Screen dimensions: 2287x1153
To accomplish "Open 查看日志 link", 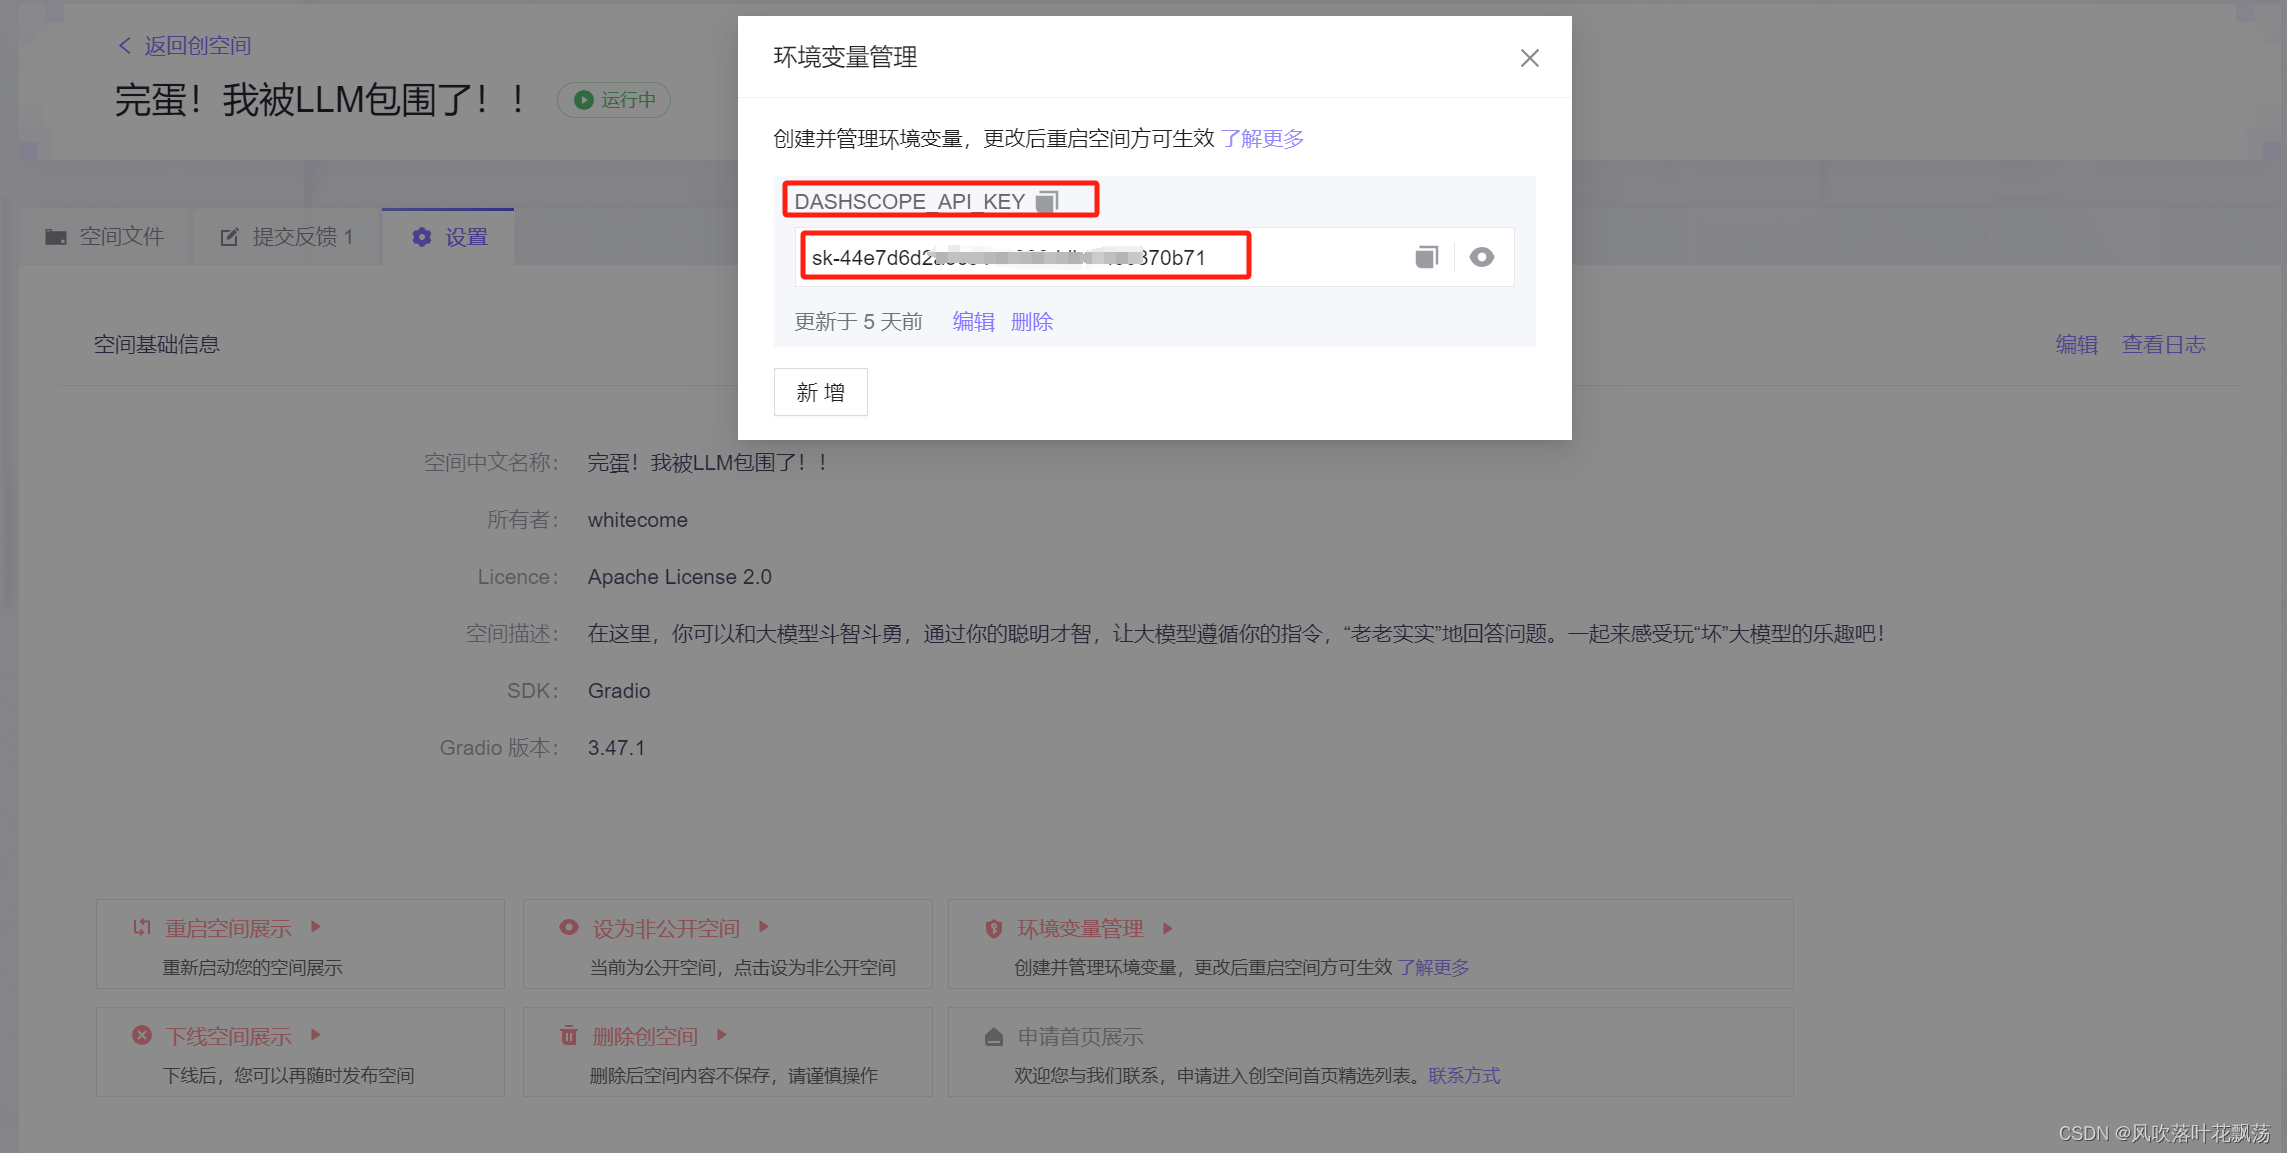I will click(x=2163, y=345).
